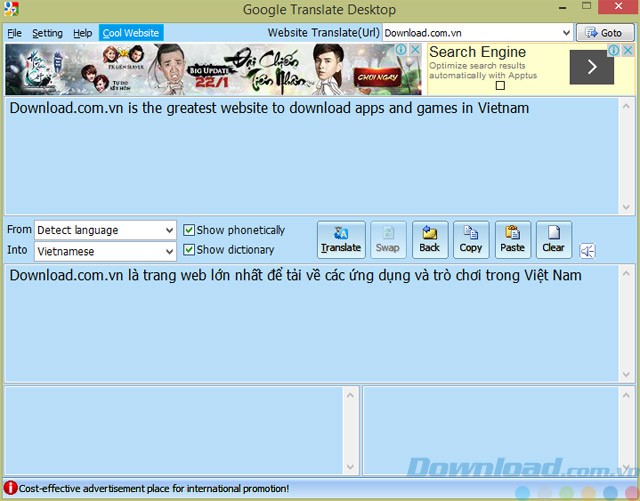Close the Search Engine ad
This screenshot has height=501, width=640.
[628, 50]
